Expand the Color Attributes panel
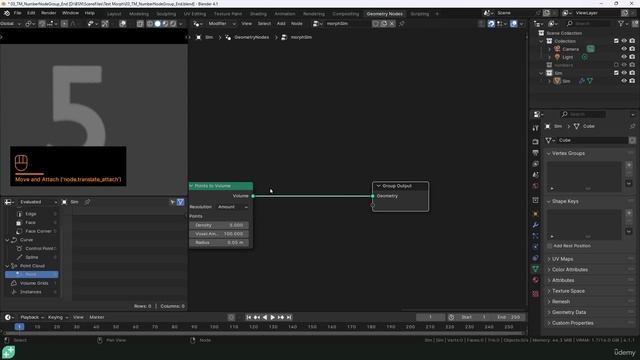640x360 pixels. coord(549,270)
